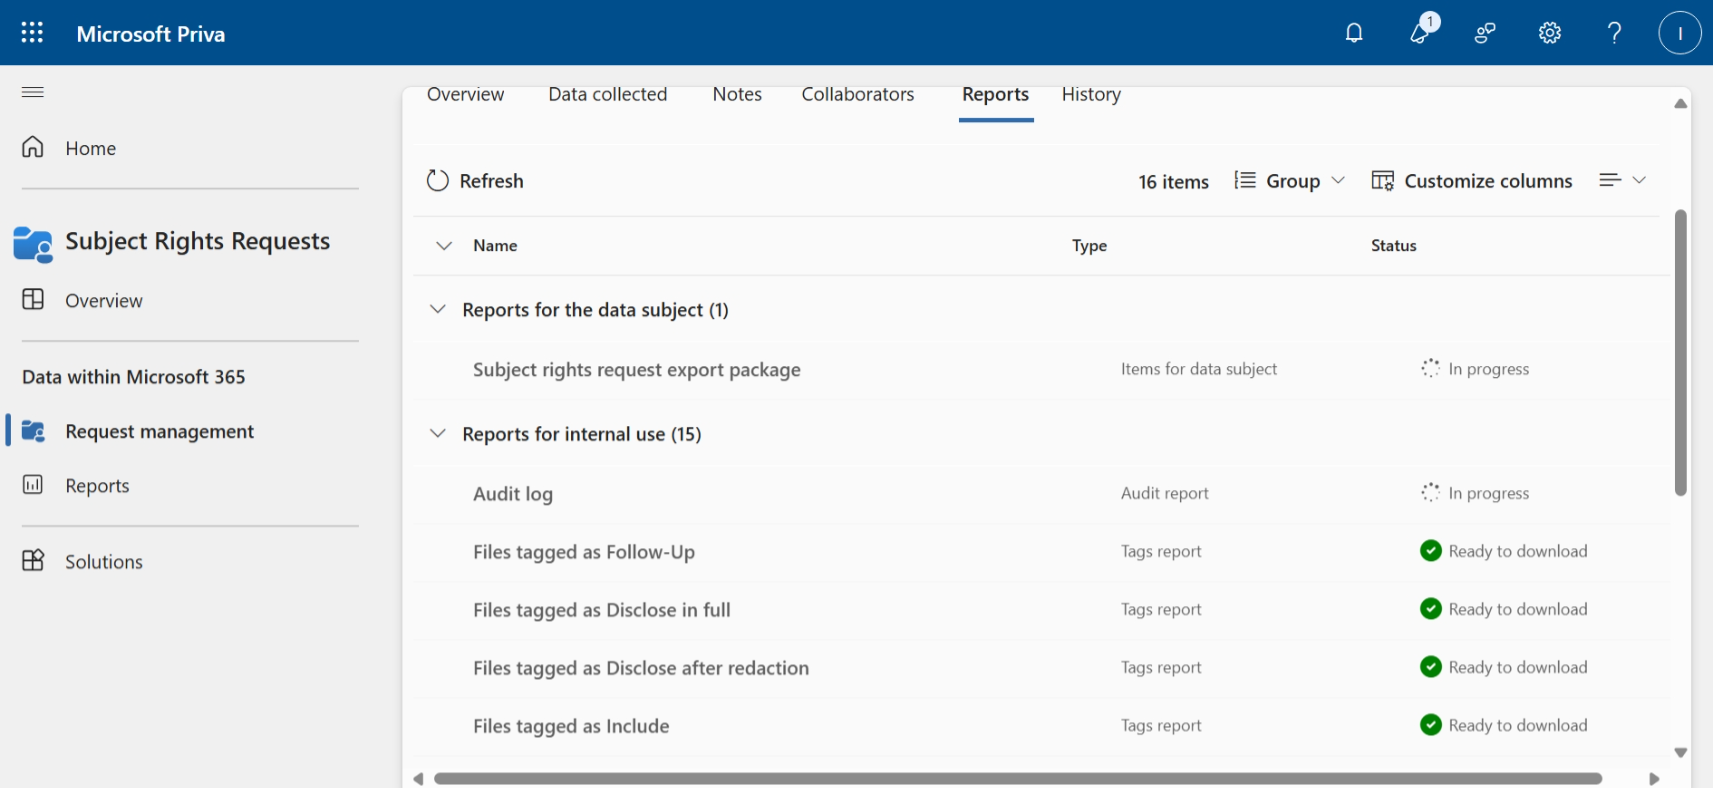This screenshot has height=788, width=1713.
Task: Click the green check for Files tagged as Follow-Up
Action: coord(1431,550)
